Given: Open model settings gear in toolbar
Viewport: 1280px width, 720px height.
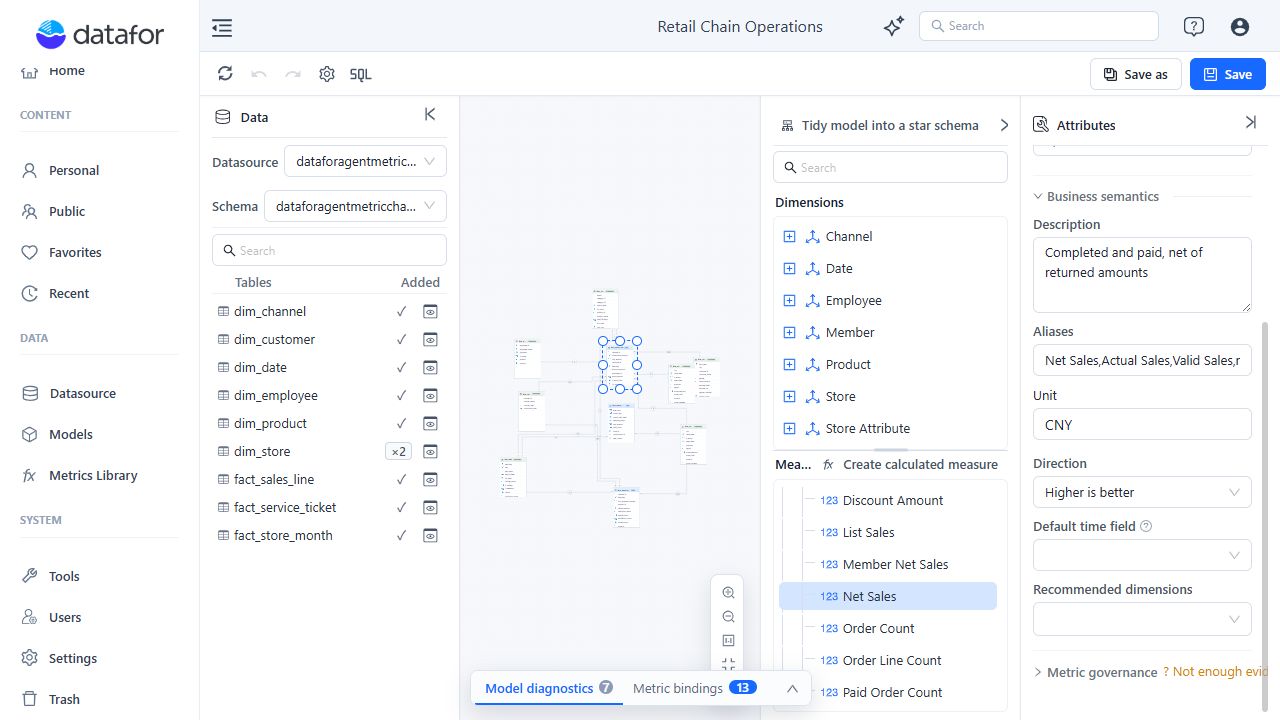Looking at the screenshot, I should pyautogui.click(x=327, y=74).
